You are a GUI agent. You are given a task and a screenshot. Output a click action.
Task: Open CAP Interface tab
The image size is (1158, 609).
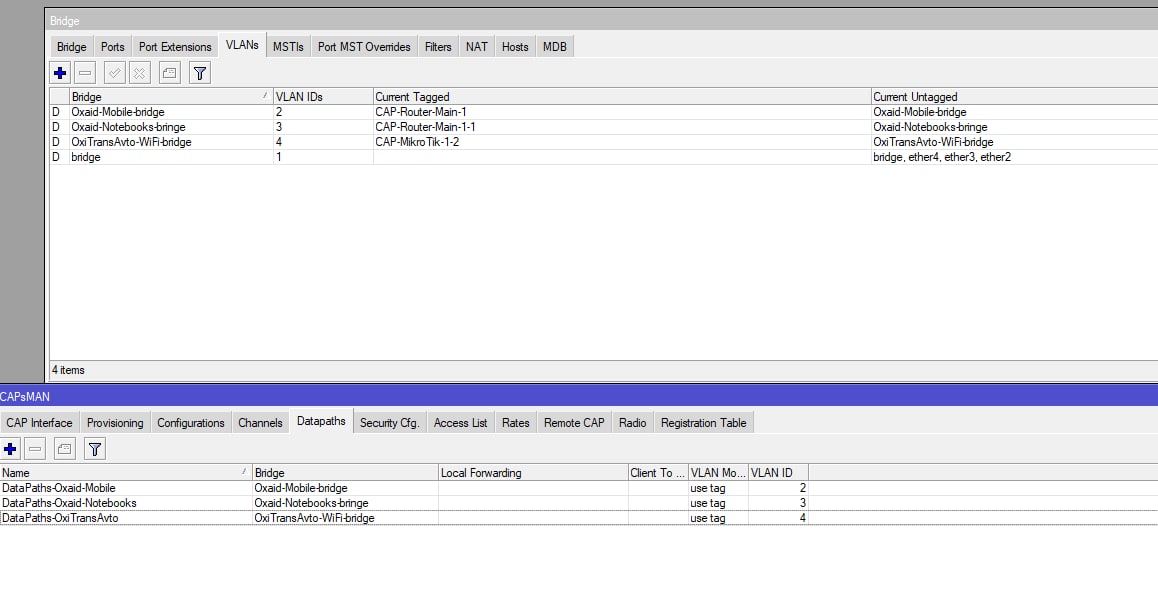click(39, 423)
